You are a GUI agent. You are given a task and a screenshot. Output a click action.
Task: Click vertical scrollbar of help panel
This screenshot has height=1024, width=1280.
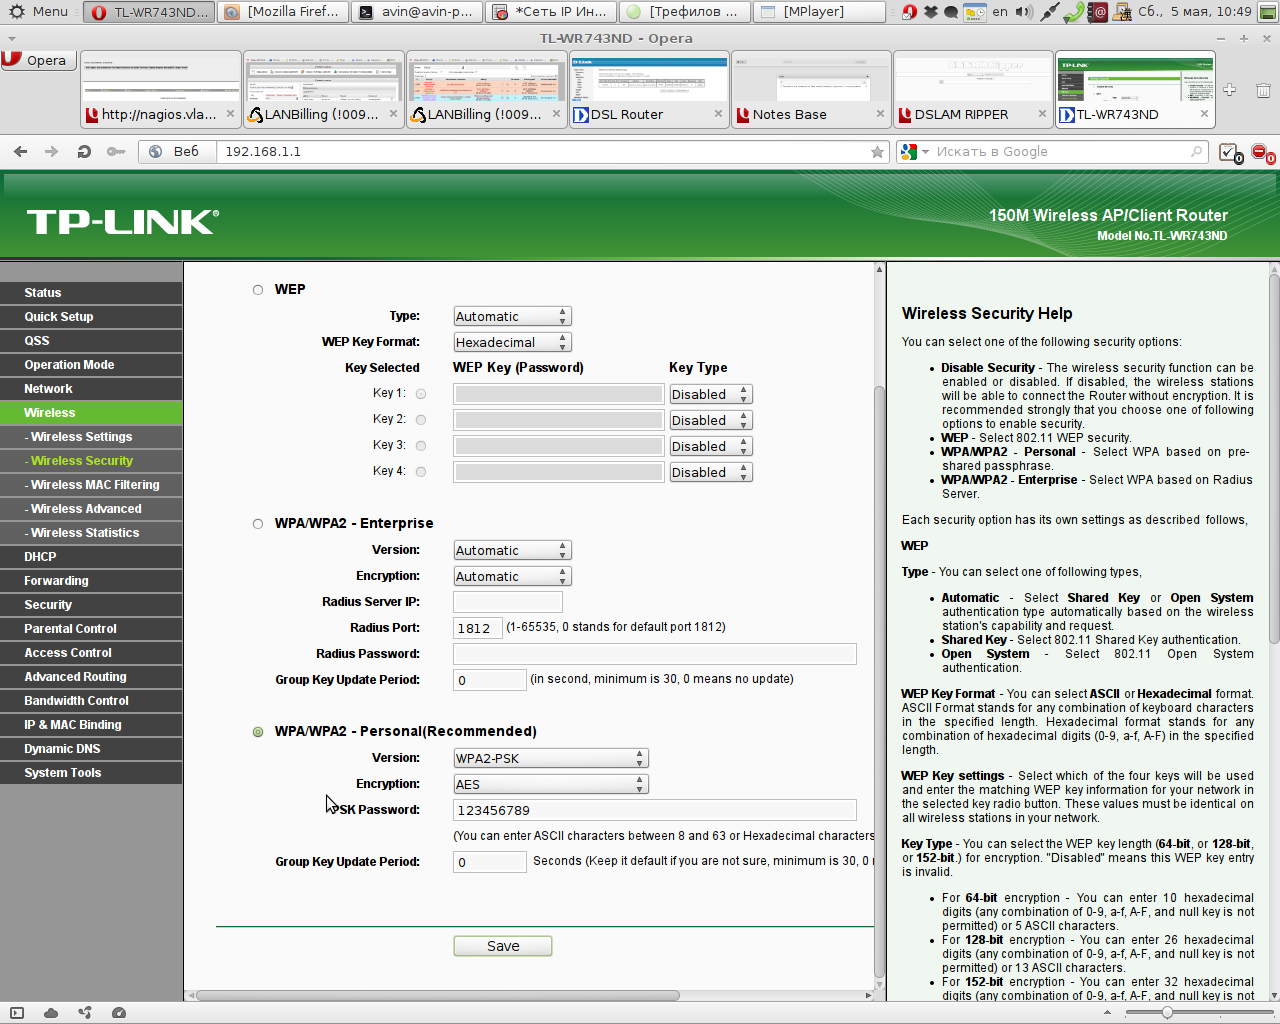click(x=1274, y=460)
